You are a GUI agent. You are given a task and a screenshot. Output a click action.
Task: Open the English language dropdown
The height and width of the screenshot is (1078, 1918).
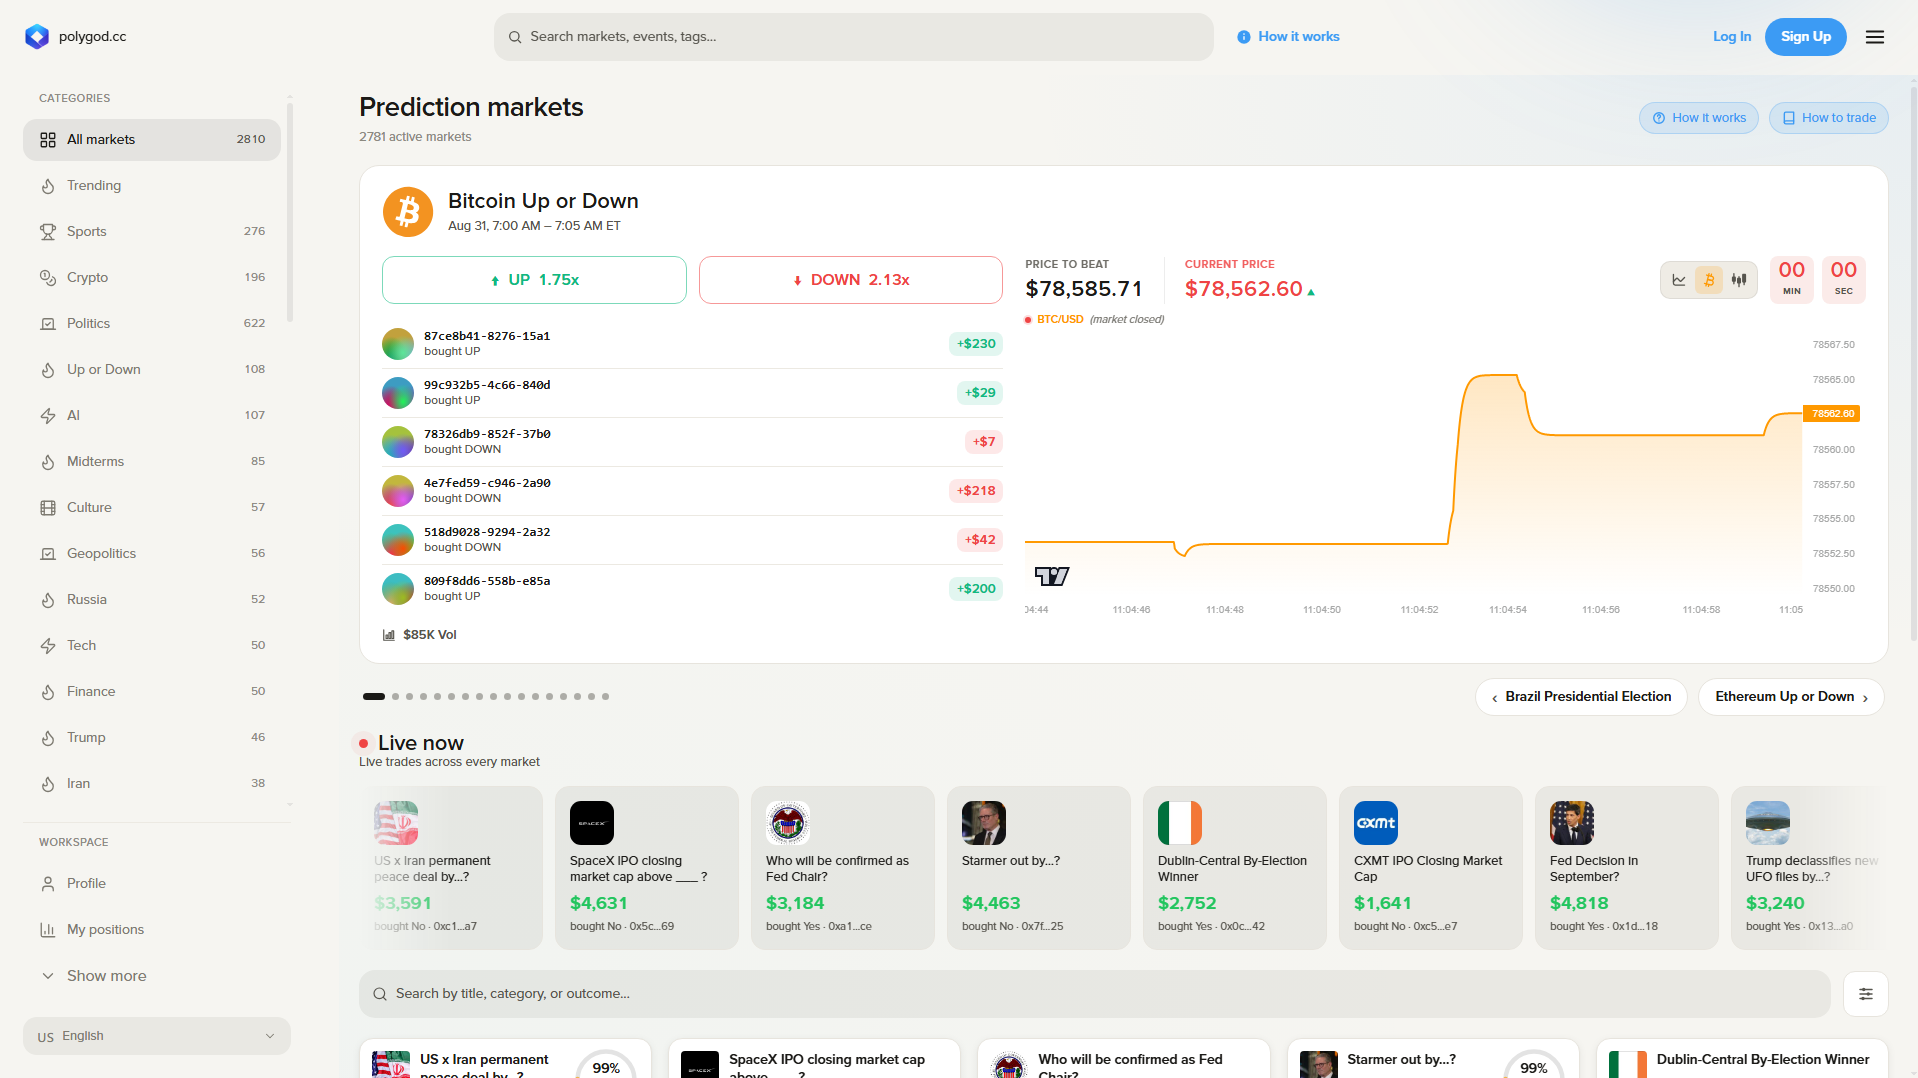click(x=157, y=1036)
